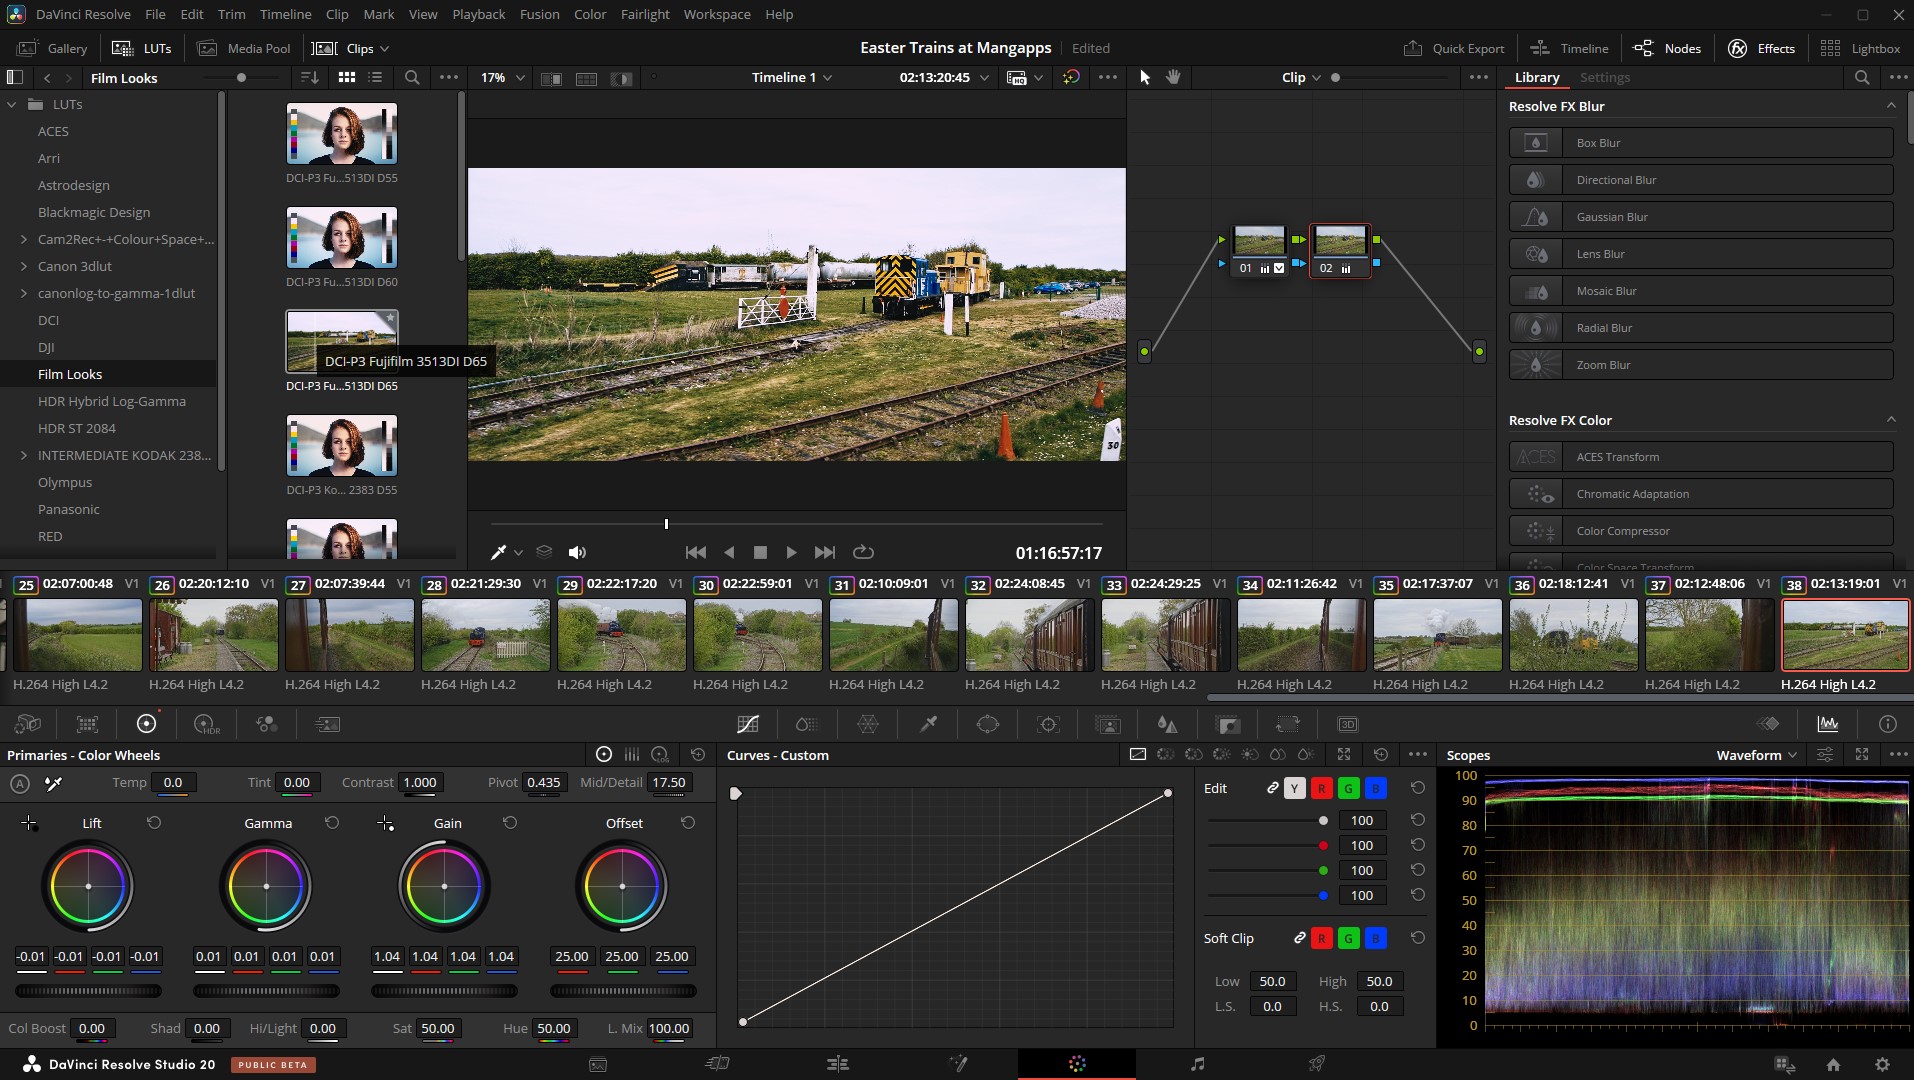Open the Camera Raw palette

[x=28, y=724]
